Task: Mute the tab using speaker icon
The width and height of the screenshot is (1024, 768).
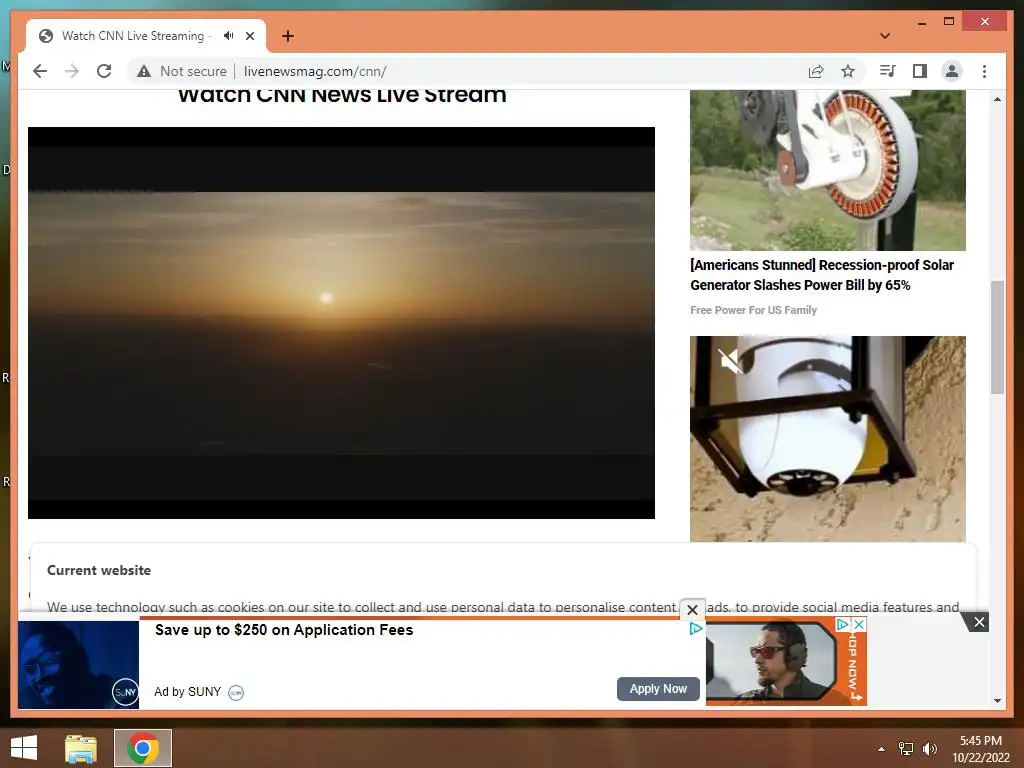Action: (x=228, y=36)
